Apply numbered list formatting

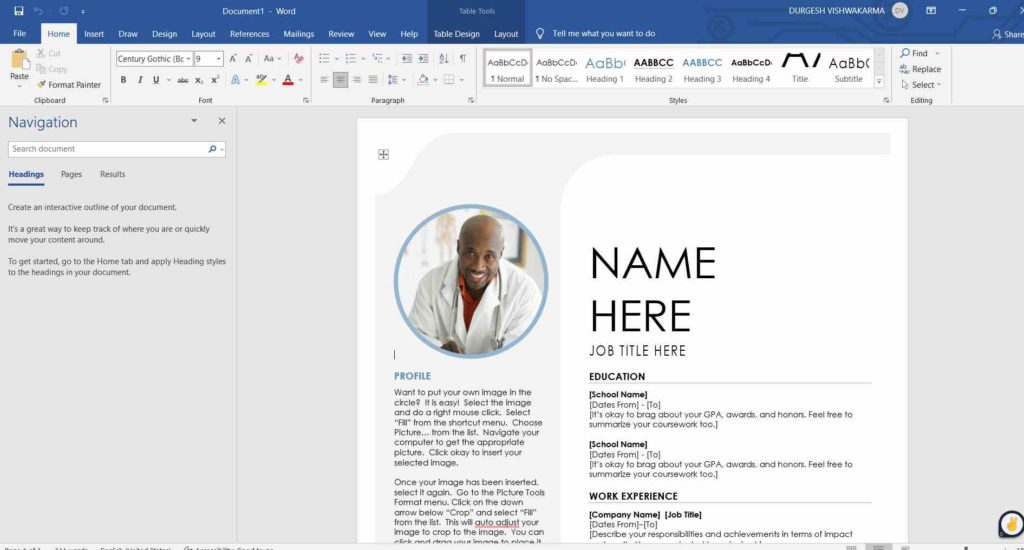click(x=351, y=59)
